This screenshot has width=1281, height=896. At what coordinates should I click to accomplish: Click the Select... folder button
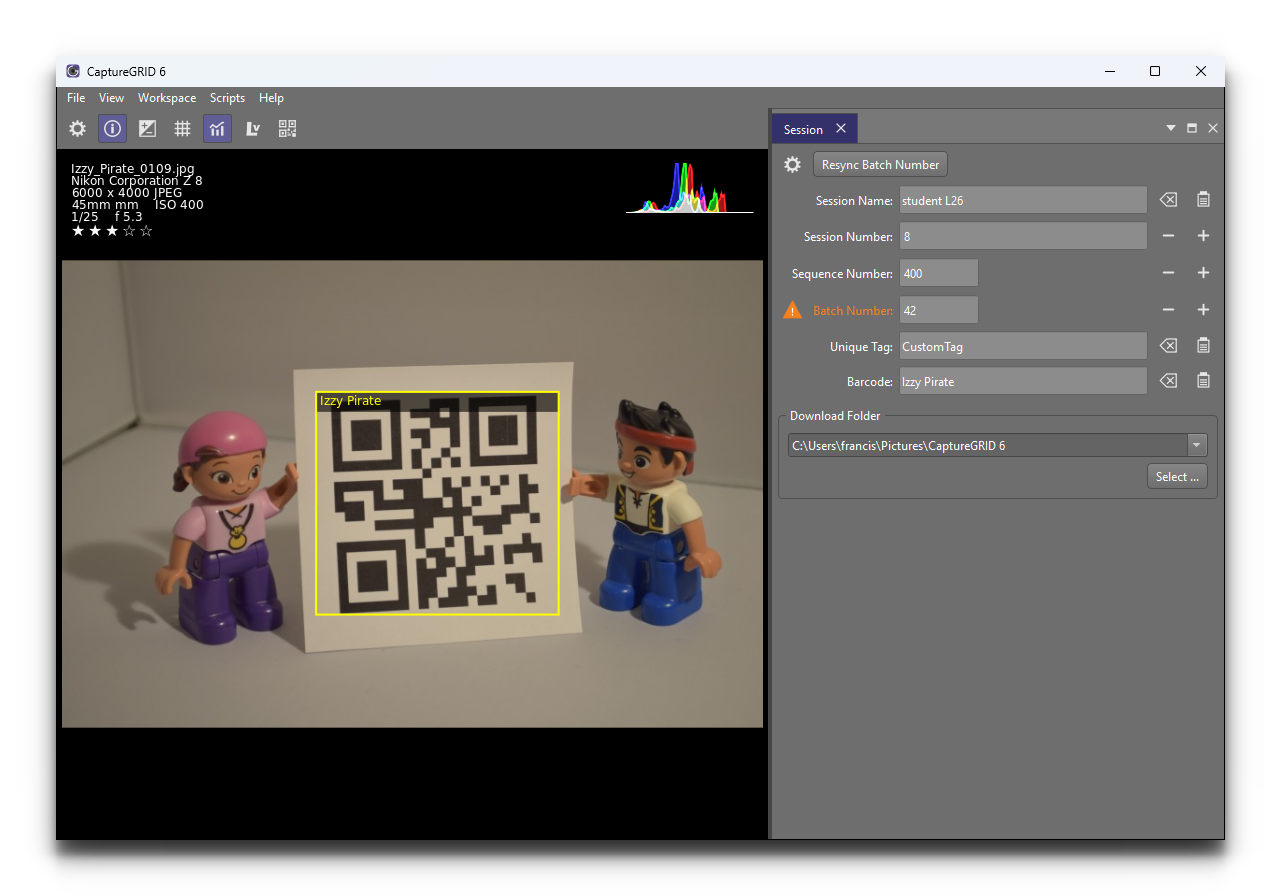[x=1177, y=477]
